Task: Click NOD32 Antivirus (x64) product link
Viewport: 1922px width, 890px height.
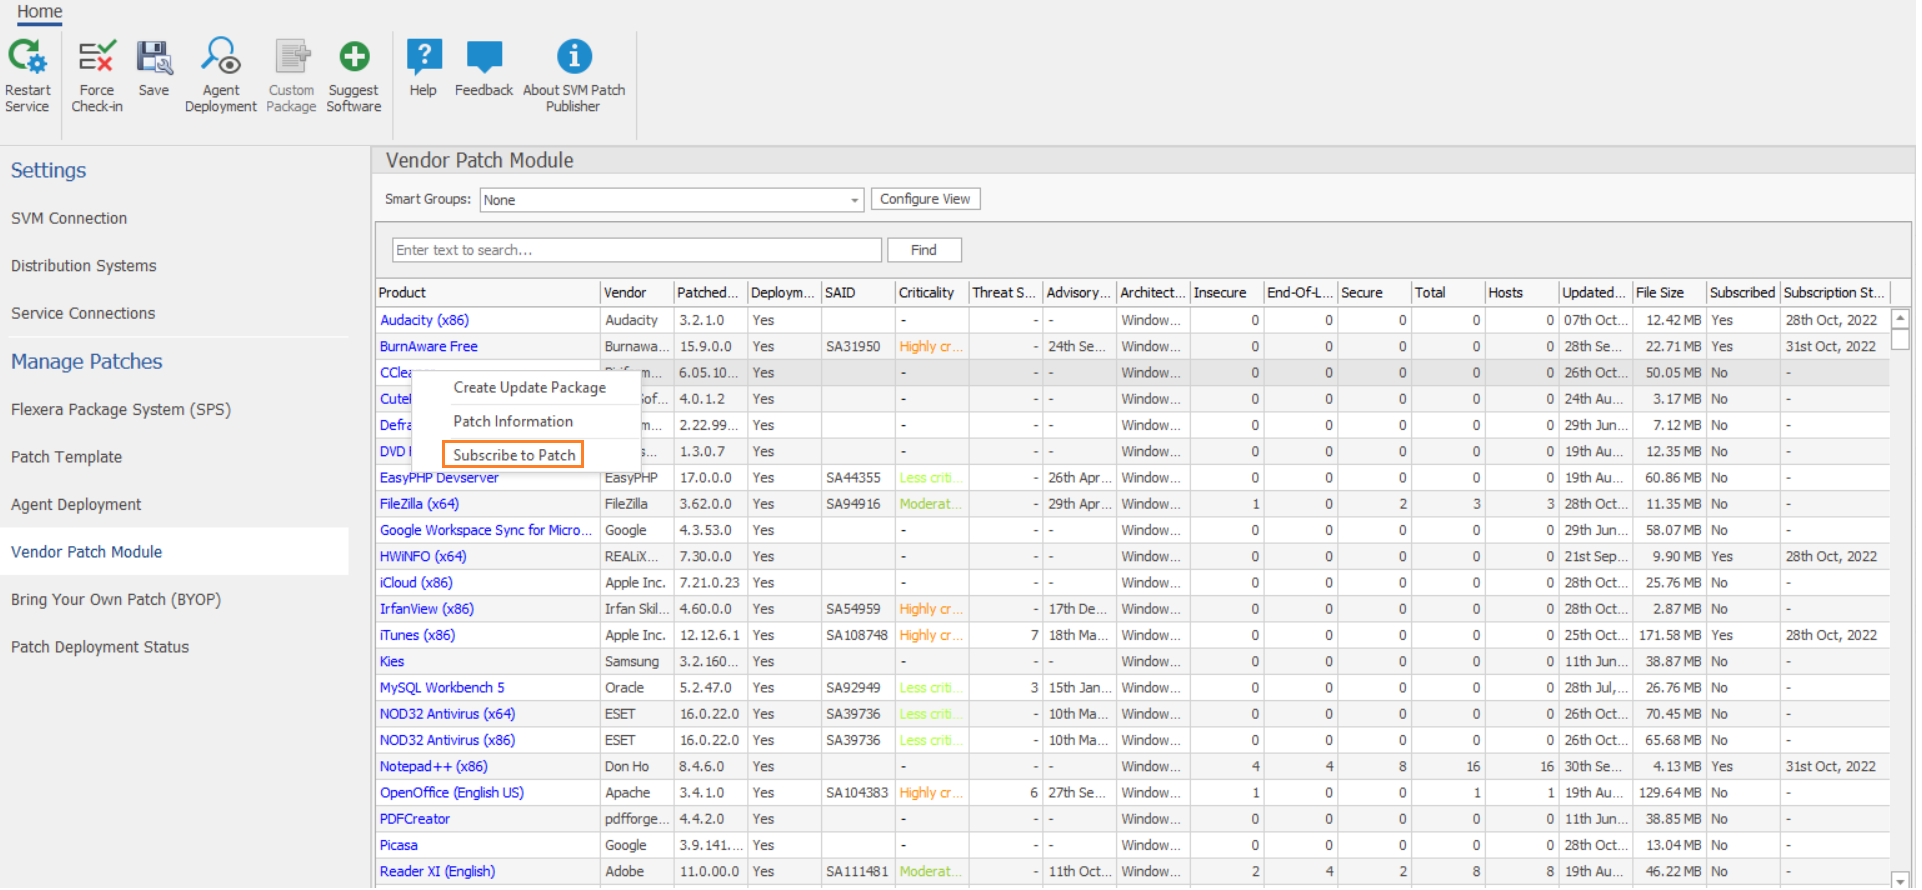Action: click(447, 714)
